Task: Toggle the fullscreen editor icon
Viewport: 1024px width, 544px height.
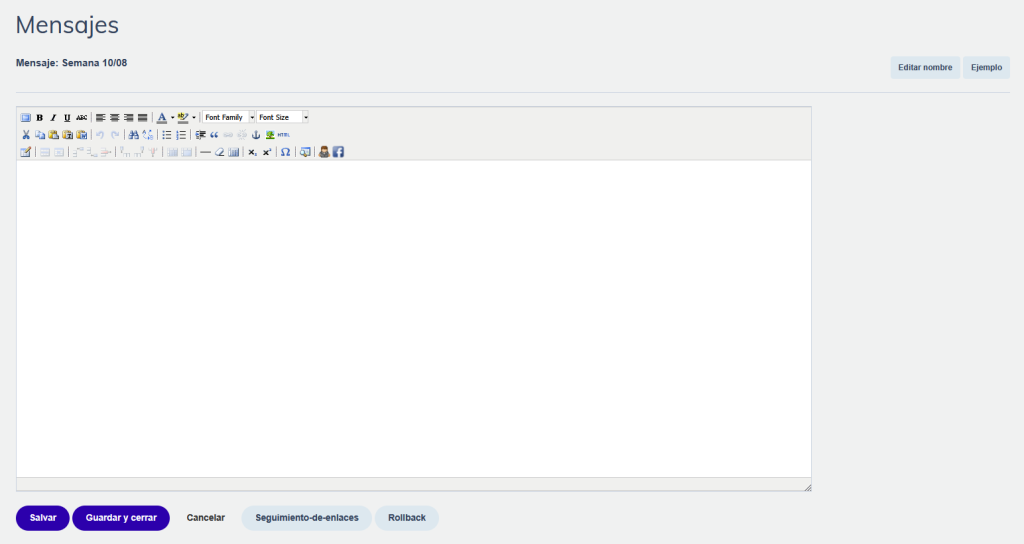Action: tap(25, 118)
